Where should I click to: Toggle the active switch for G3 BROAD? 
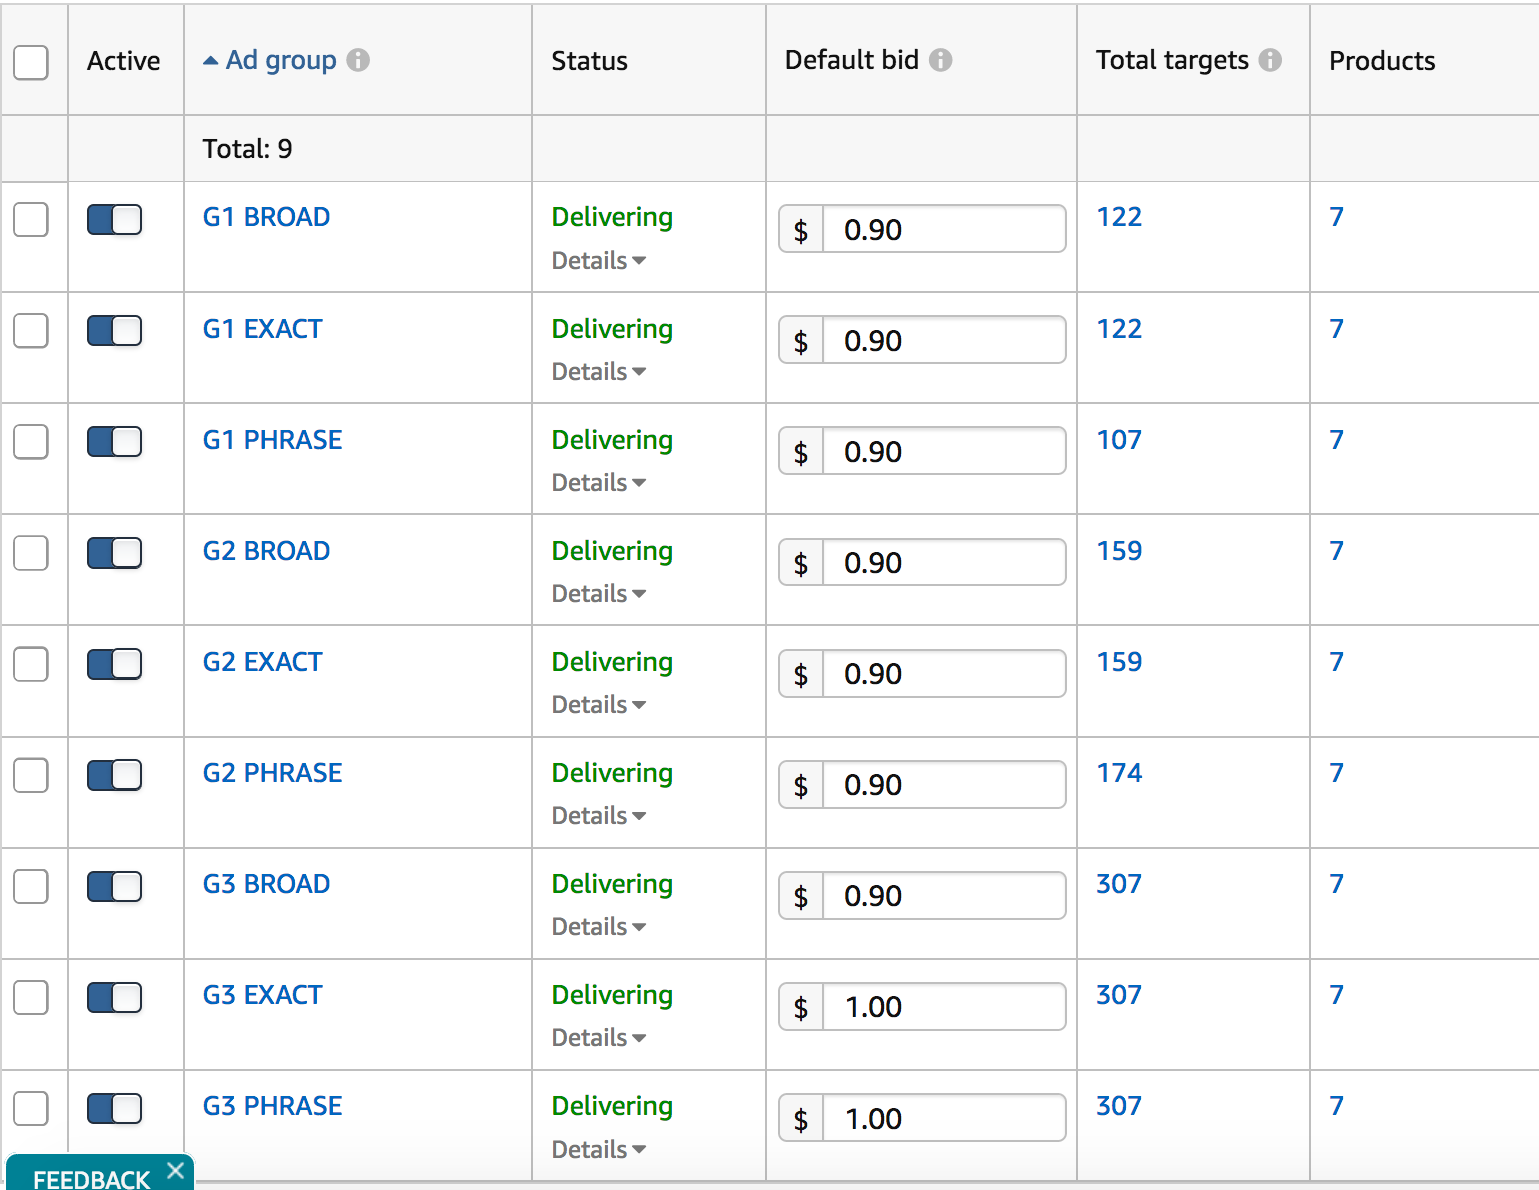[114, 885]
